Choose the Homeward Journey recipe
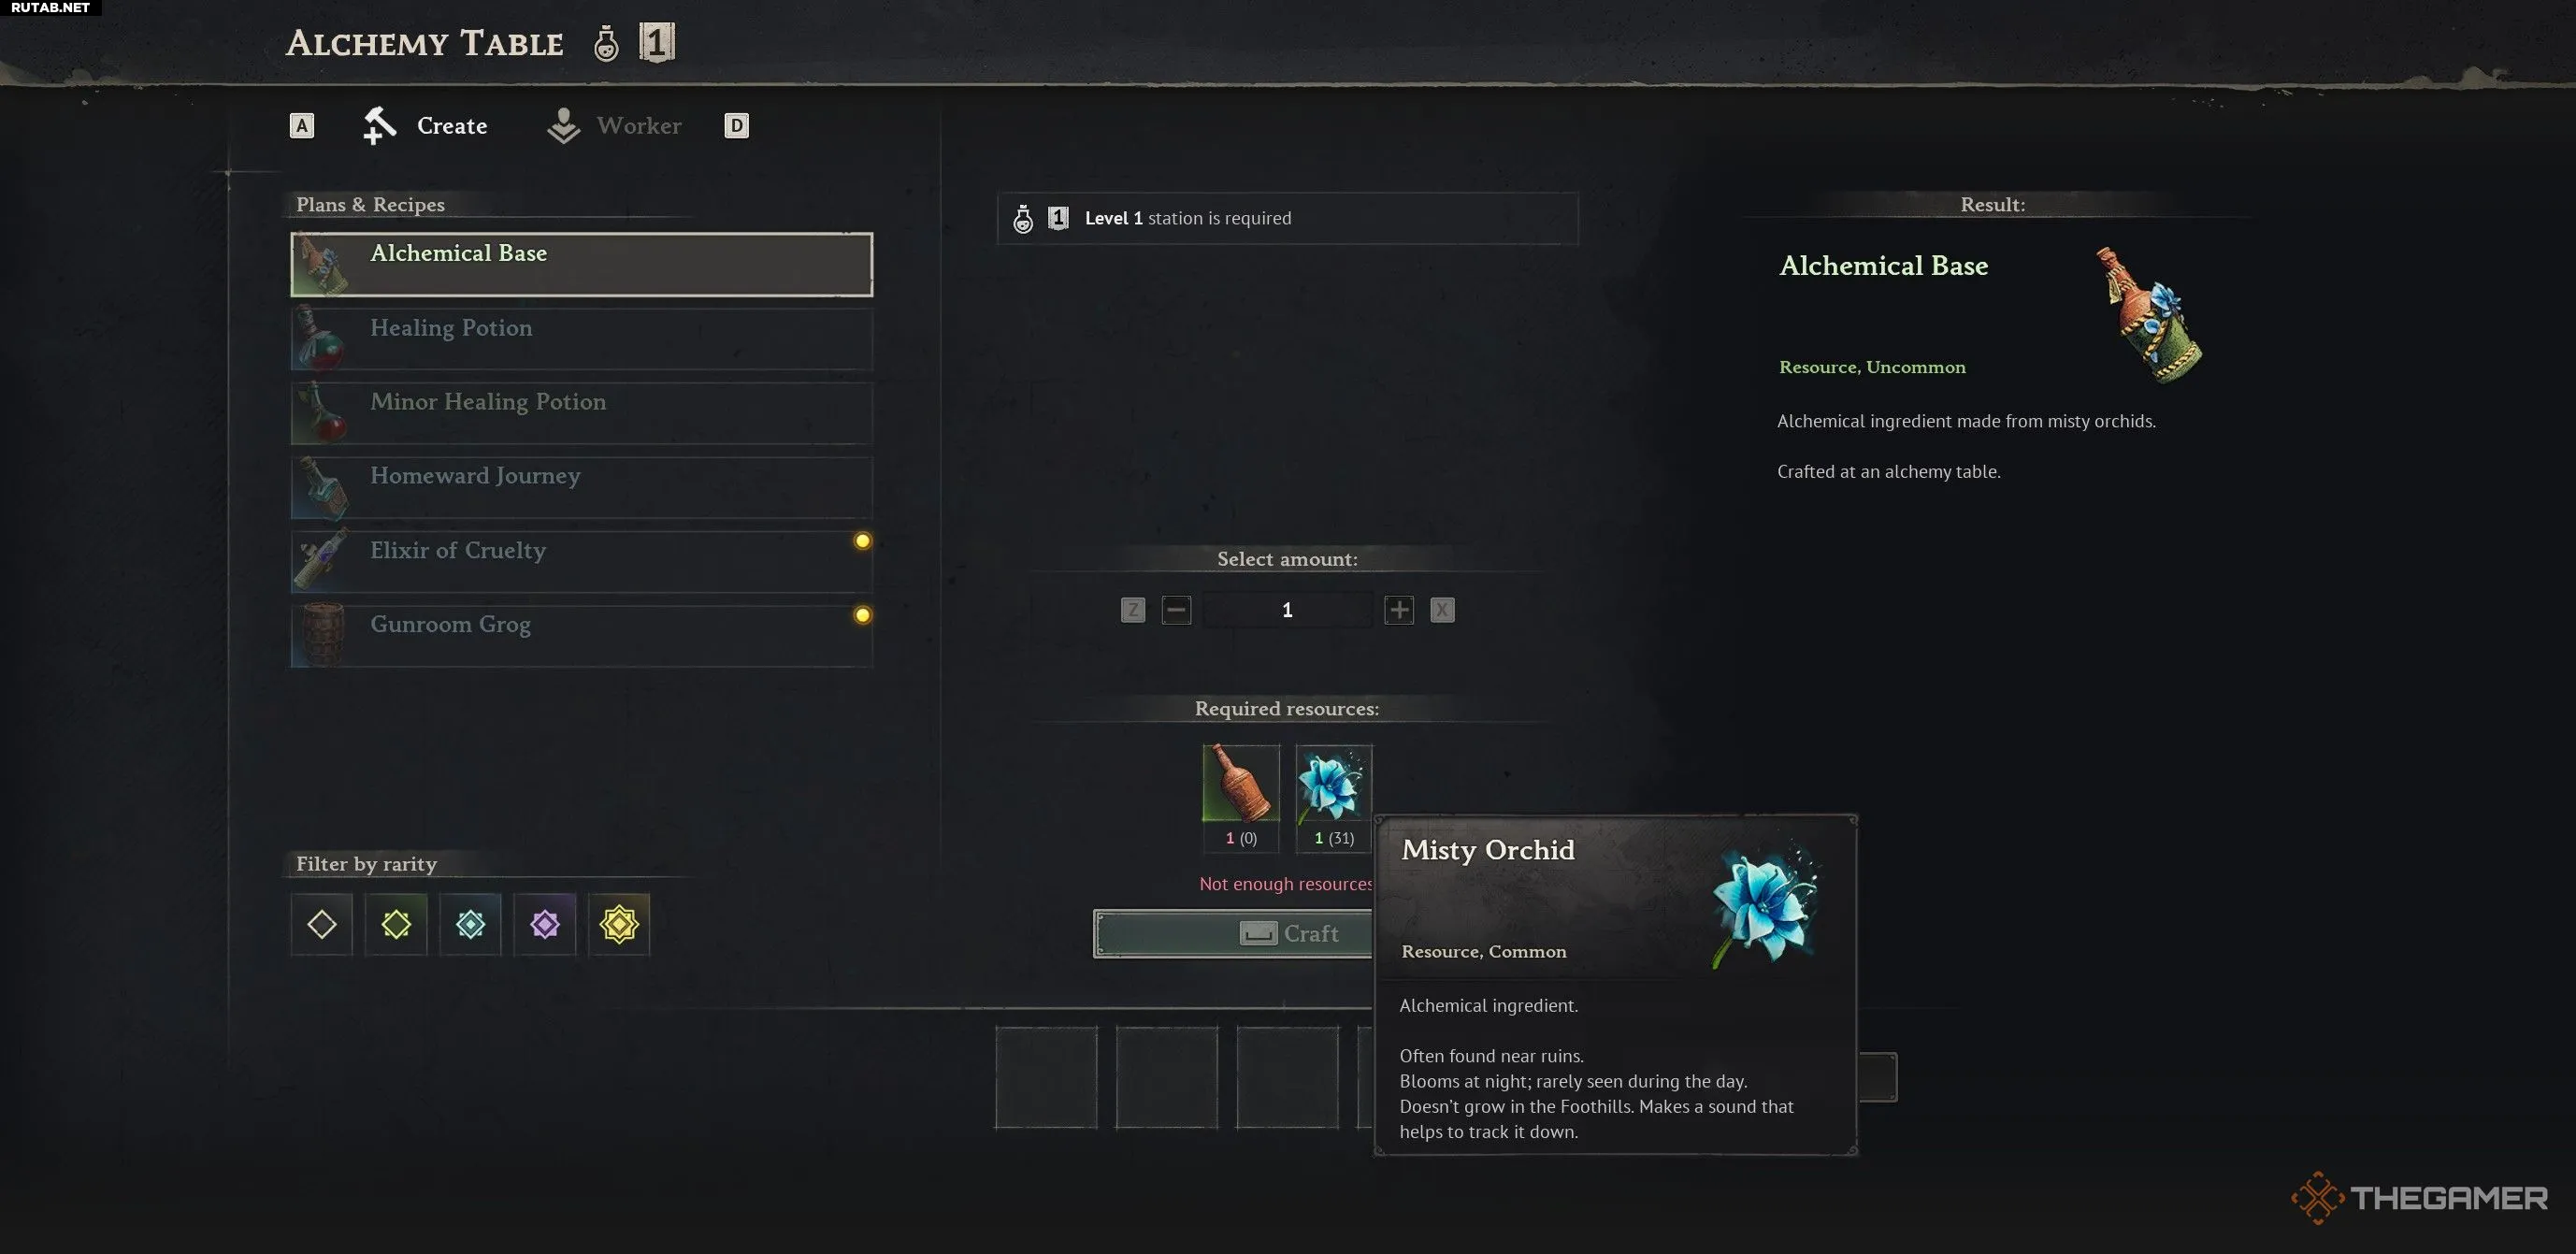This screenshot has height=1254, width=2576. [x=582, y=487]
